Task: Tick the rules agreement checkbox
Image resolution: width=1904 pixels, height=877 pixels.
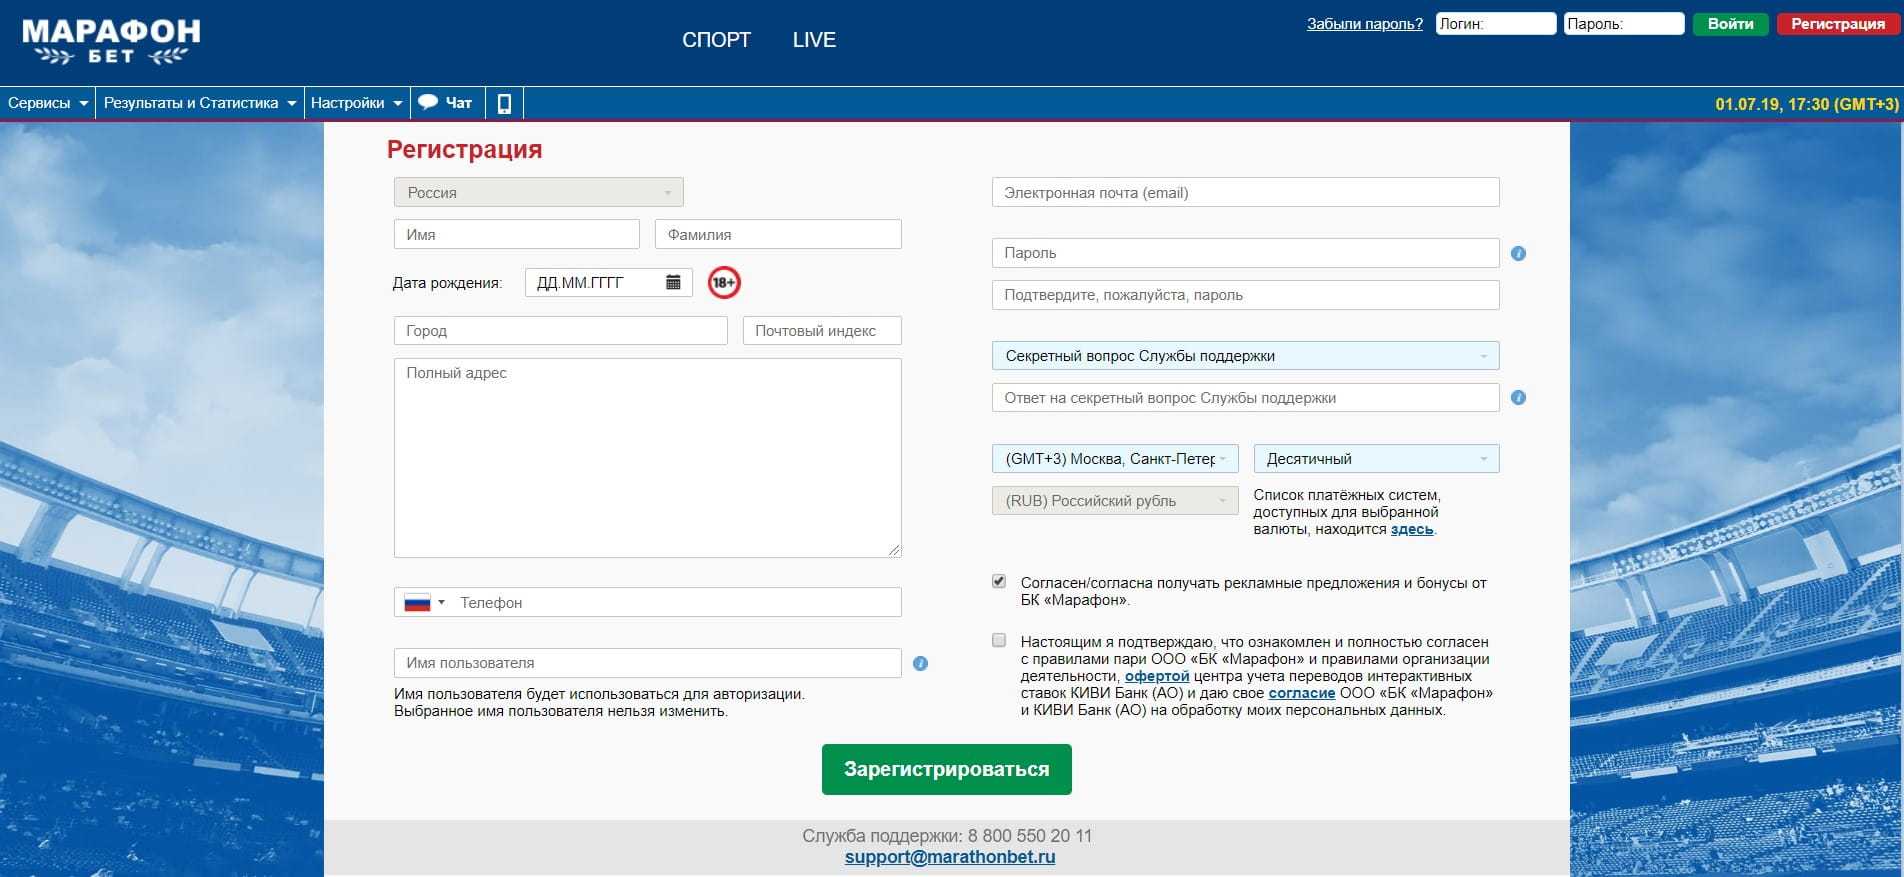Action: 999,640
